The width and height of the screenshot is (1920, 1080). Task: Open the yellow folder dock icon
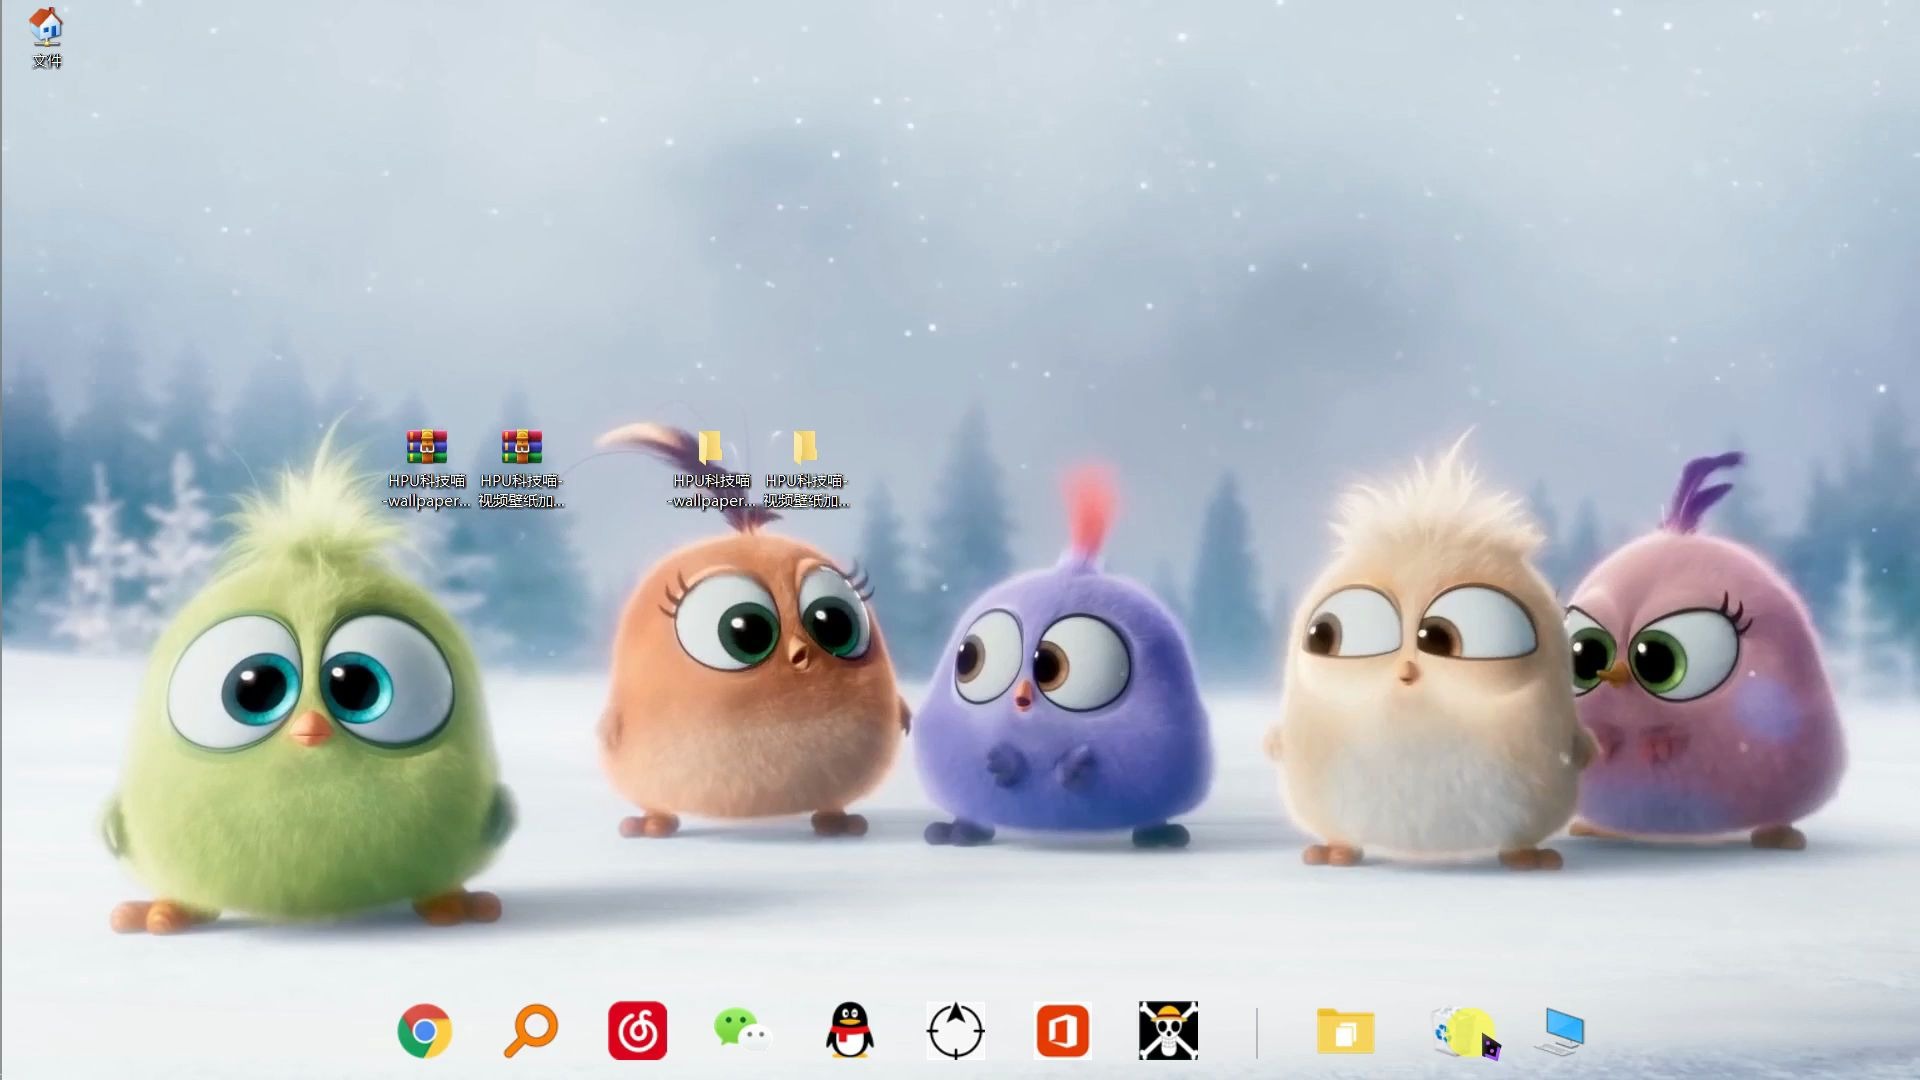tap(1345, 1031)
